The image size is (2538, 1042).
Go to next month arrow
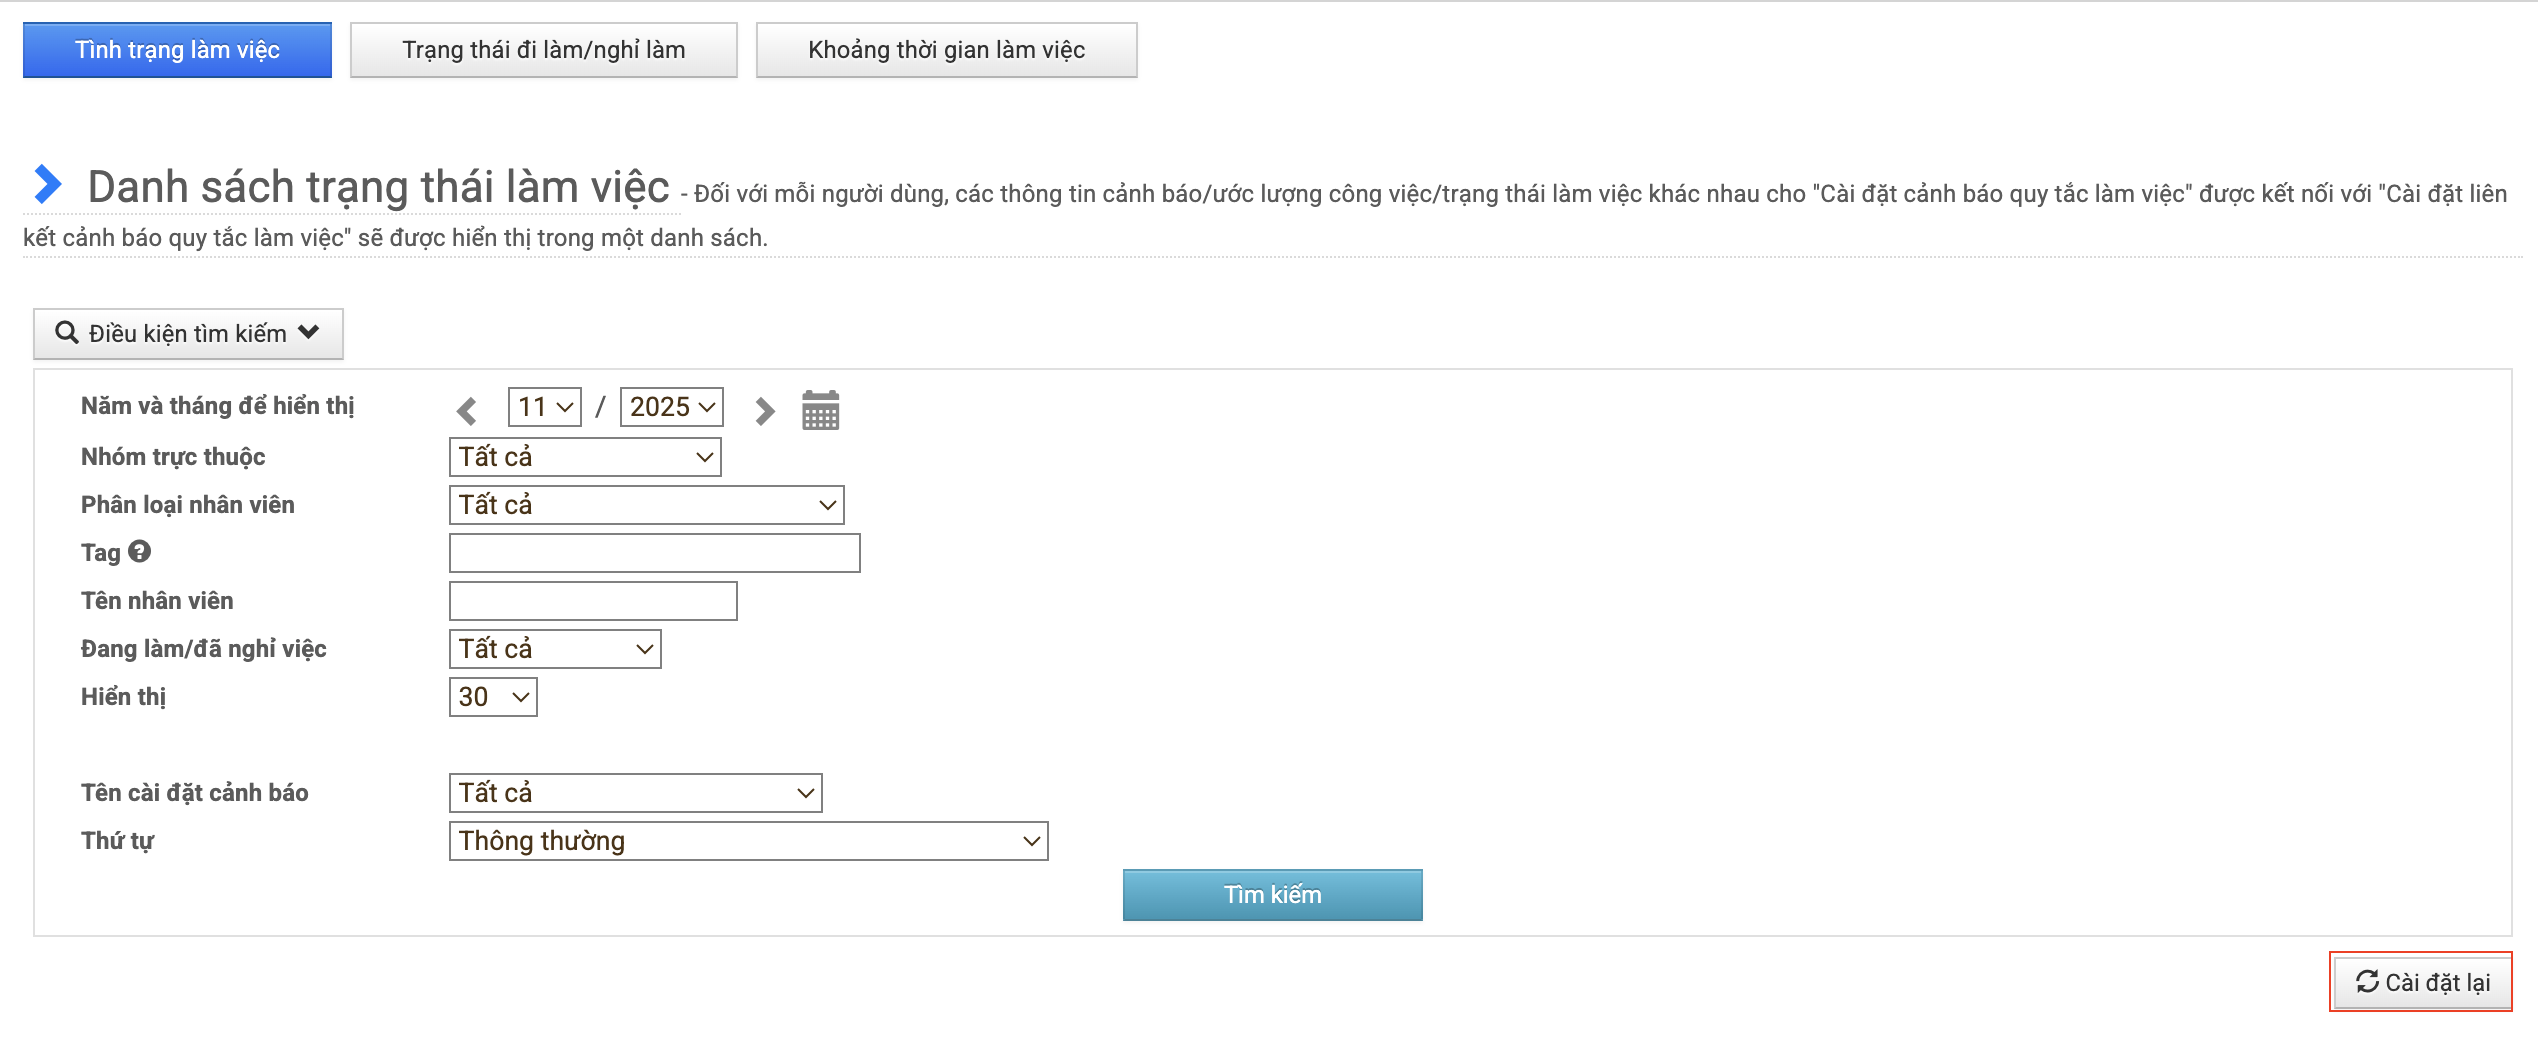point(764,410)
